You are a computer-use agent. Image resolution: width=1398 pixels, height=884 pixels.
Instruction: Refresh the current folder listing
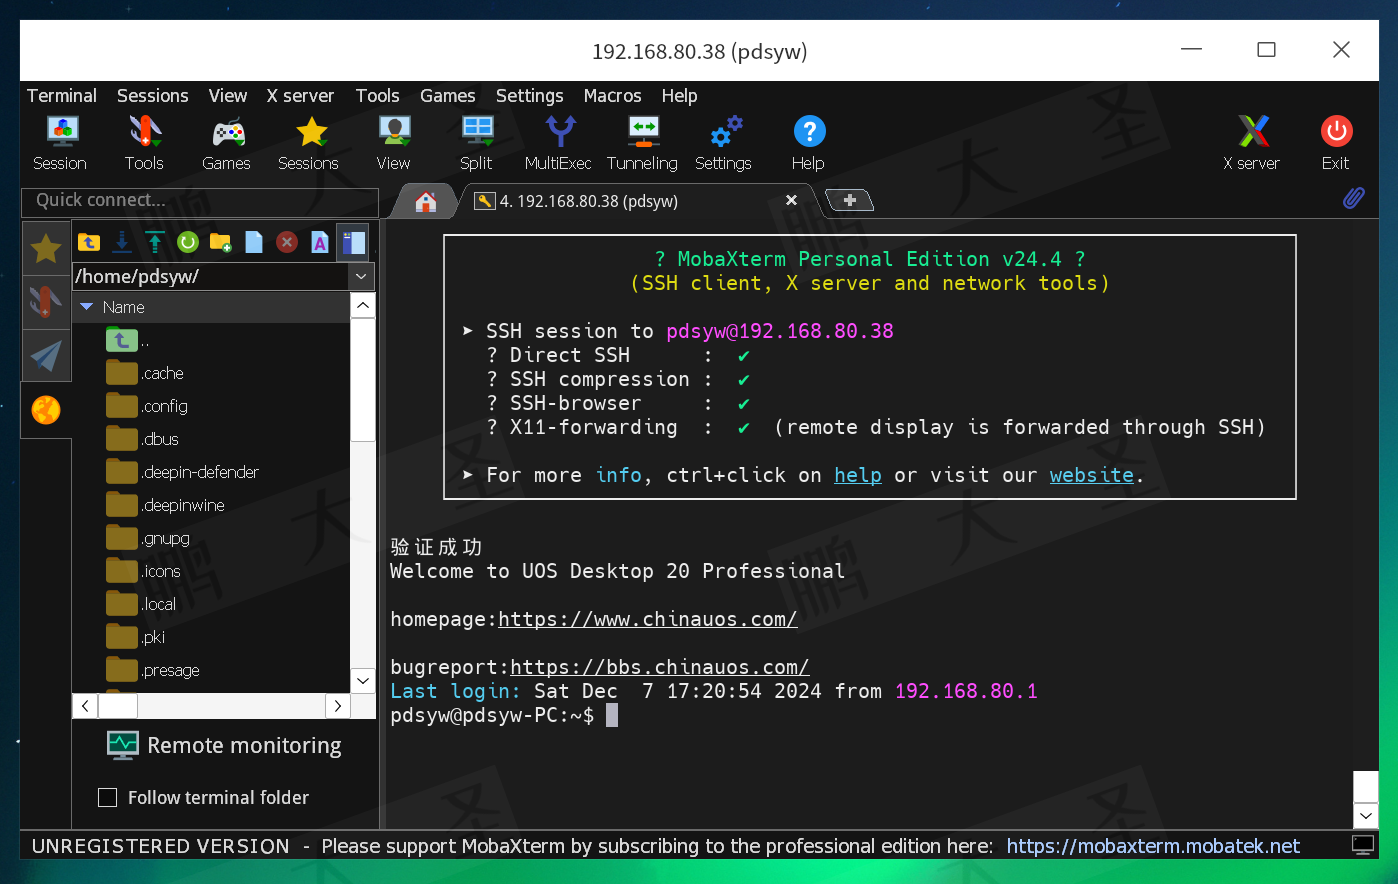tap(188, 242)
